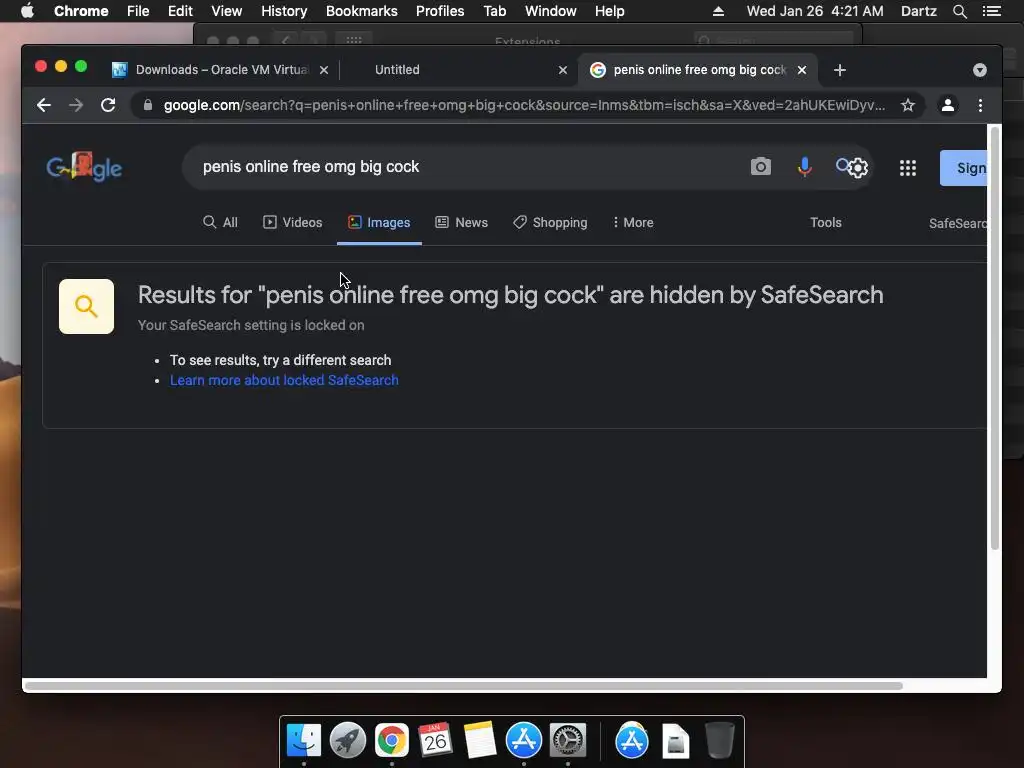This screenshot has width=1024, height=768.
Task: Go back with the browser back arrow
Action: click(x=44, y=105)
